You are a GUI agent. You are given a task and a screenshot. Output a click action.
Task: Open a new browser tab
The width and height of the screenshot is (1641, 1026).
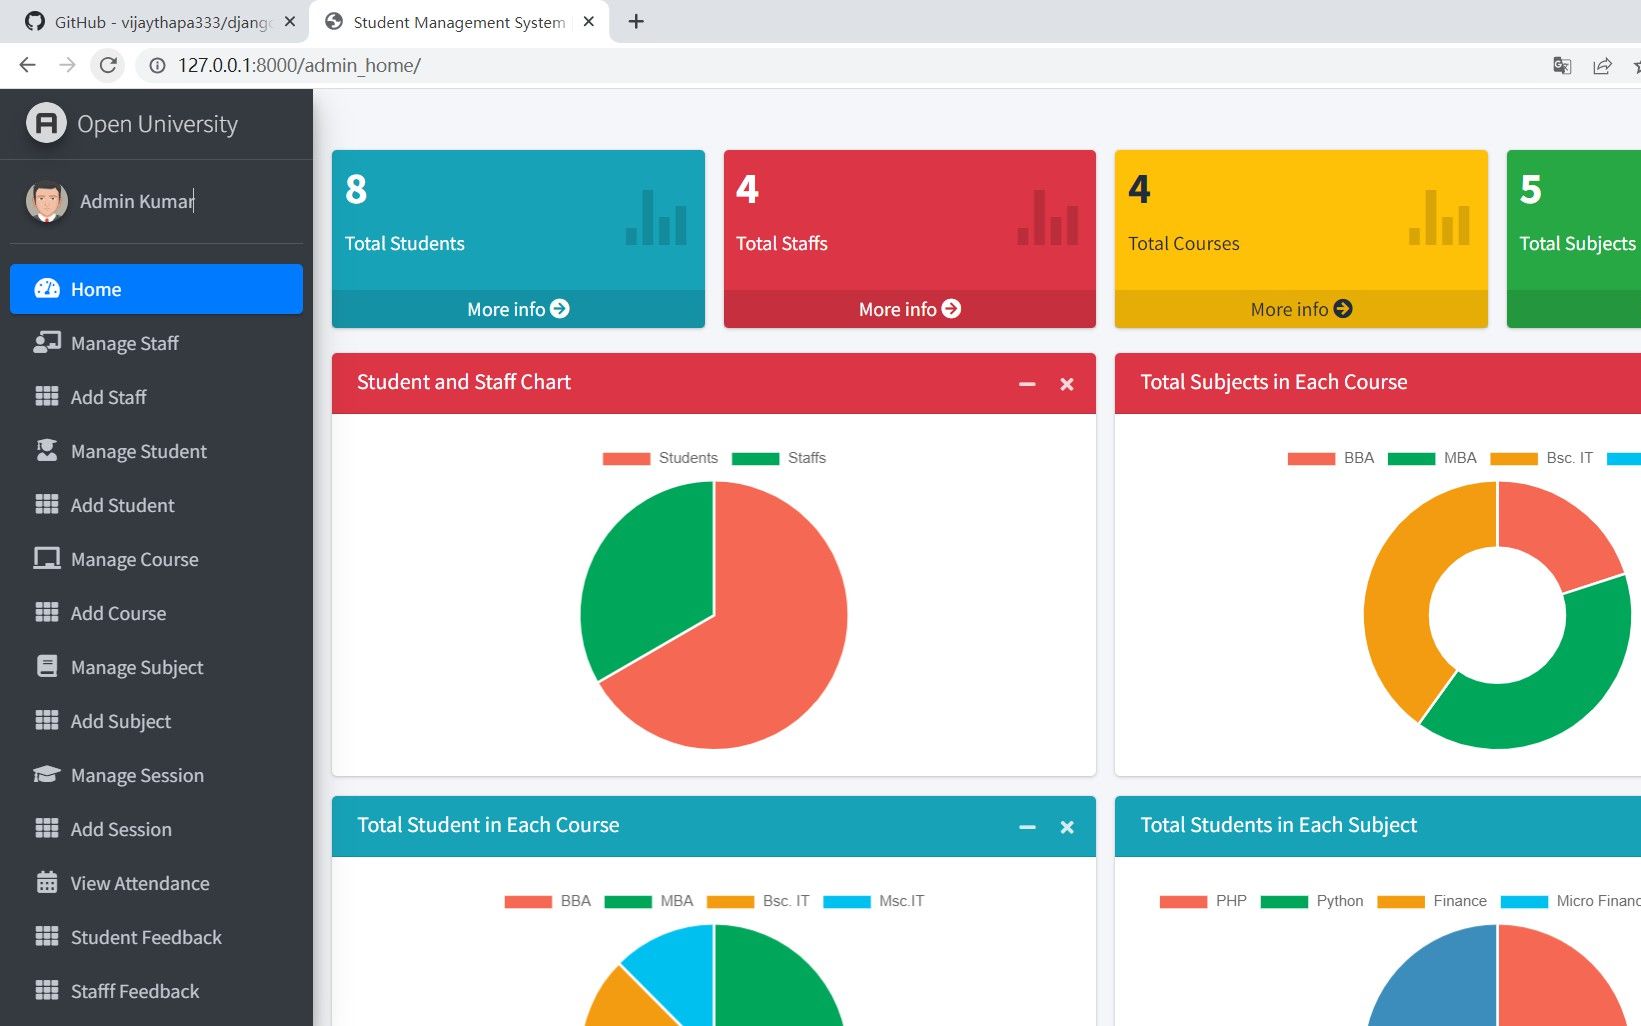point(636,21)
